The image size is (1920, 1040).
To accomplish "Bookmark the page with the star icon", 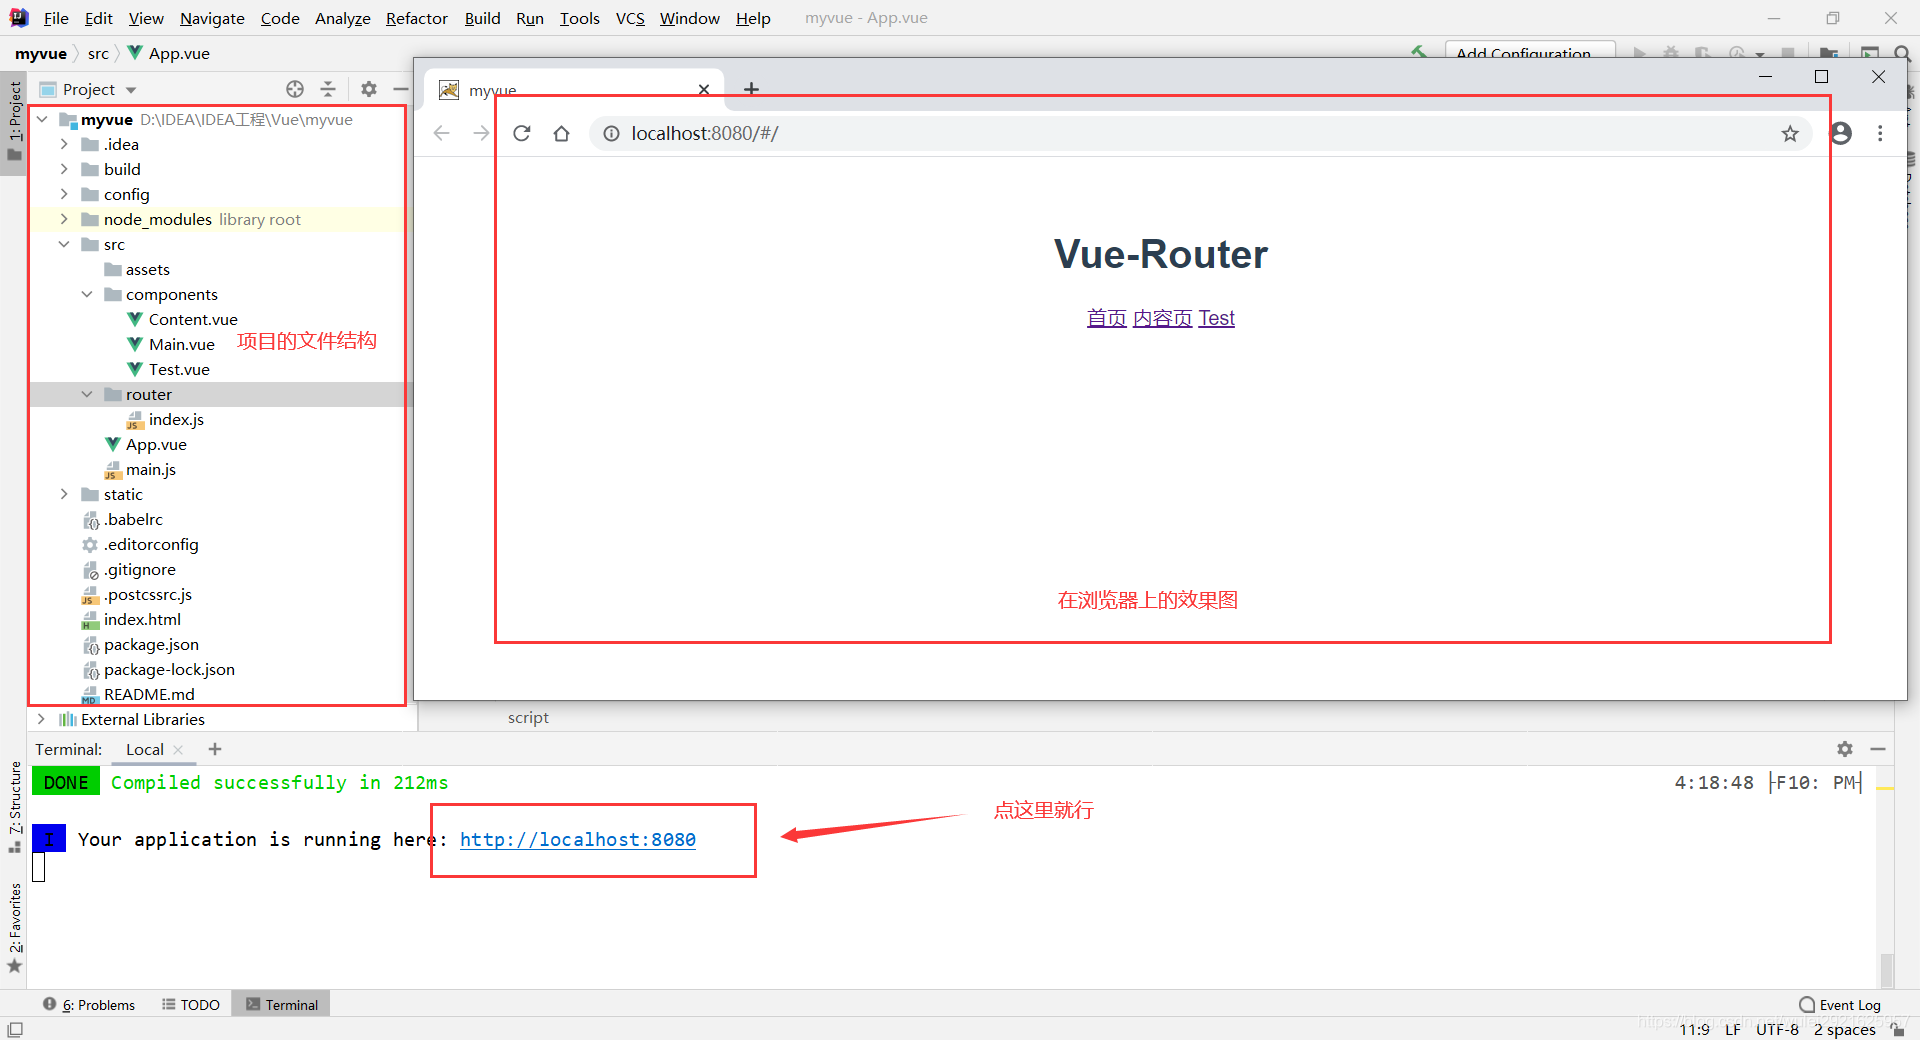I will point(1790,133).
